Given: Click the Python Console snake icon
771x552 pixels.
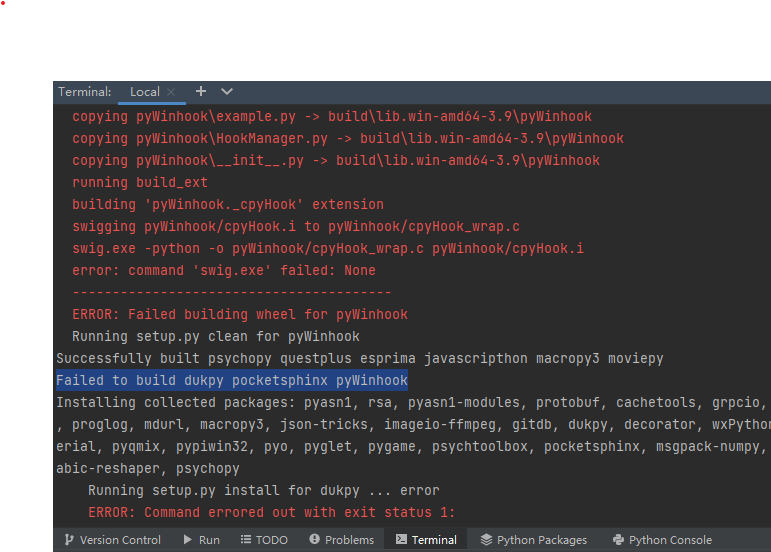Looking at the screenshot, I should point(619,540).
